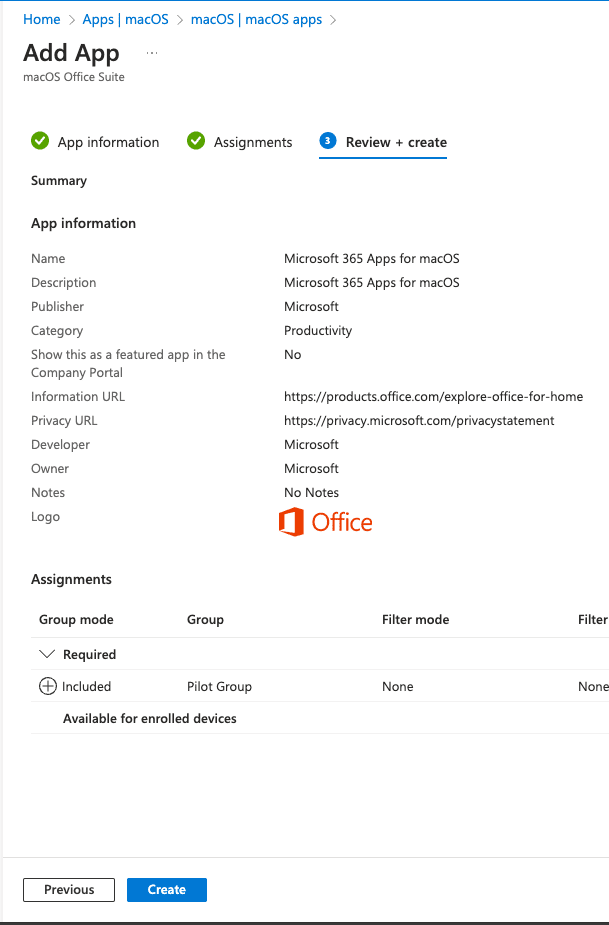Click the green checkmark on Assignments step
Viewport: 609px width, 925px height.
point(196,141)
